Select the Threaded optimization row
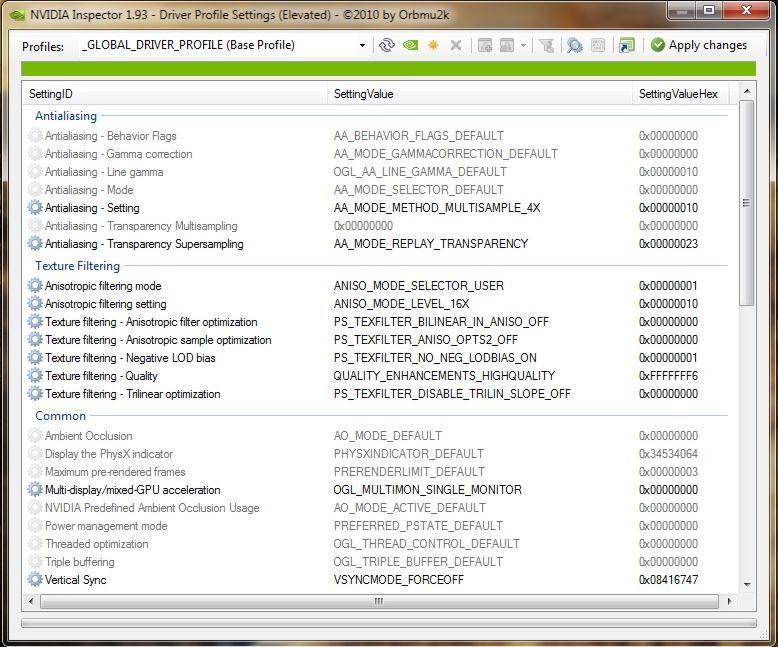This screenshot has height=647, width=778. (376, 544)
